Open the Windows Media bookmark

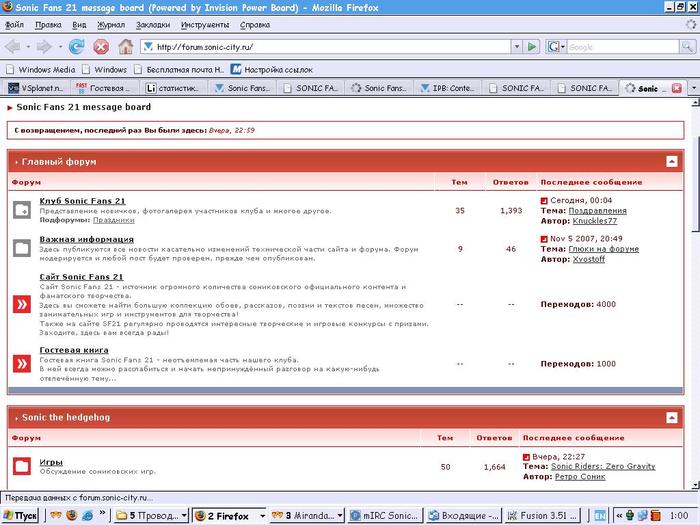(x=41, y=70)
